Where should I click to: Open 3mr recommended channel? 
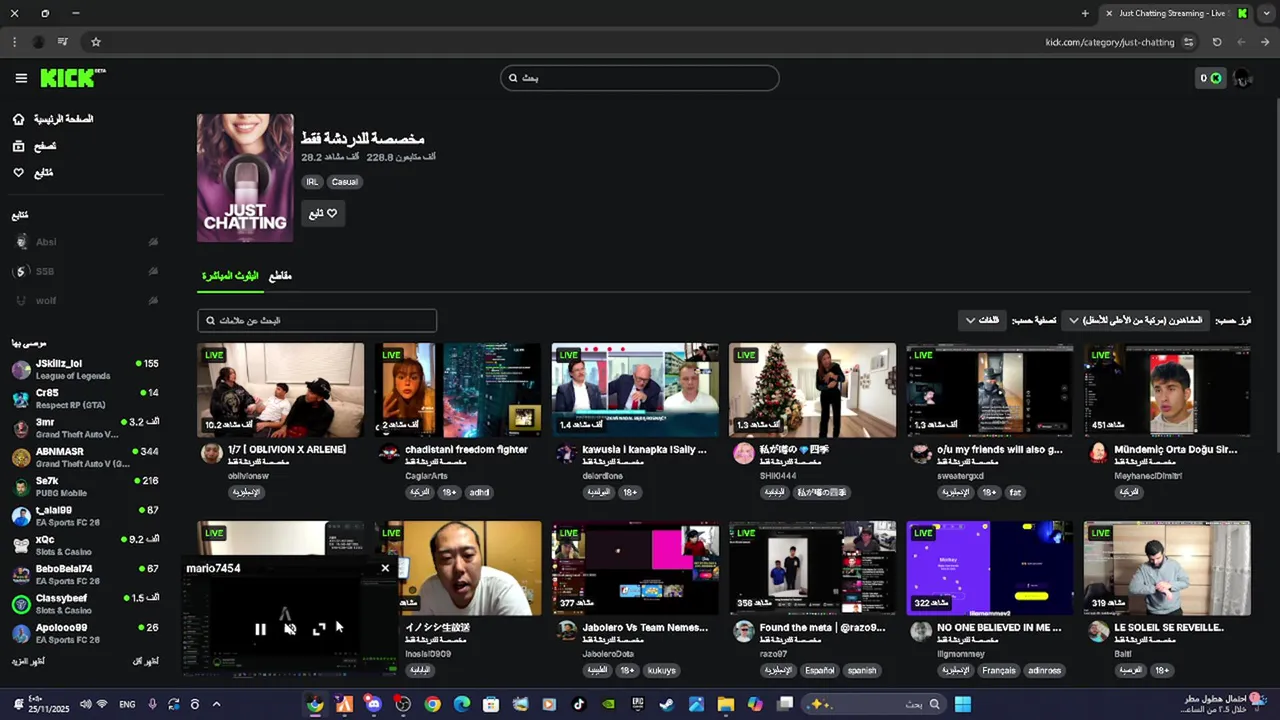[x=85, y=428]
